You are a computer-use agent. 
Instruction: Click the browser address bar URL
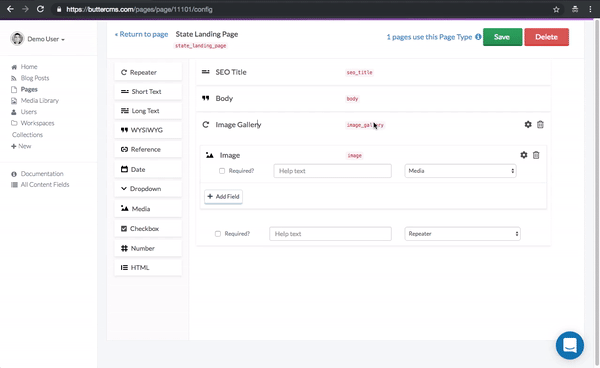point(139,10)
